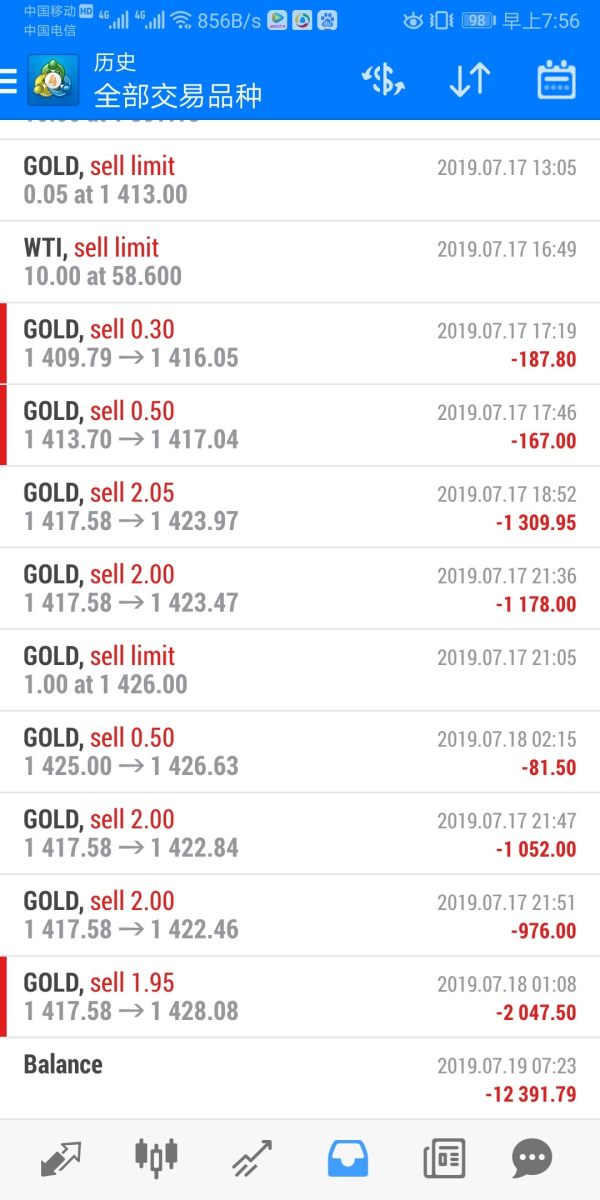Viewport: 600px width, 1200px height.
Task: Open the candlestick Chart tab
Action: (155, 1159)
